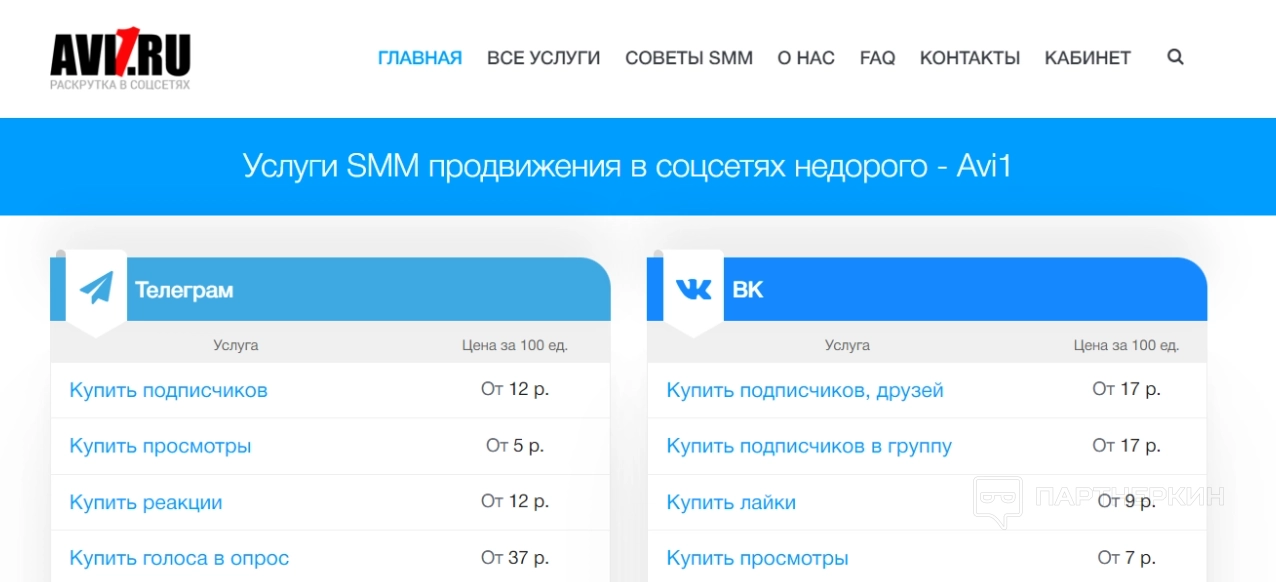Image resolution: width=1276 pixels, height=582 pixels.
Task: Click price От 12 р. for Купить реакции
Action: [515, 501]
